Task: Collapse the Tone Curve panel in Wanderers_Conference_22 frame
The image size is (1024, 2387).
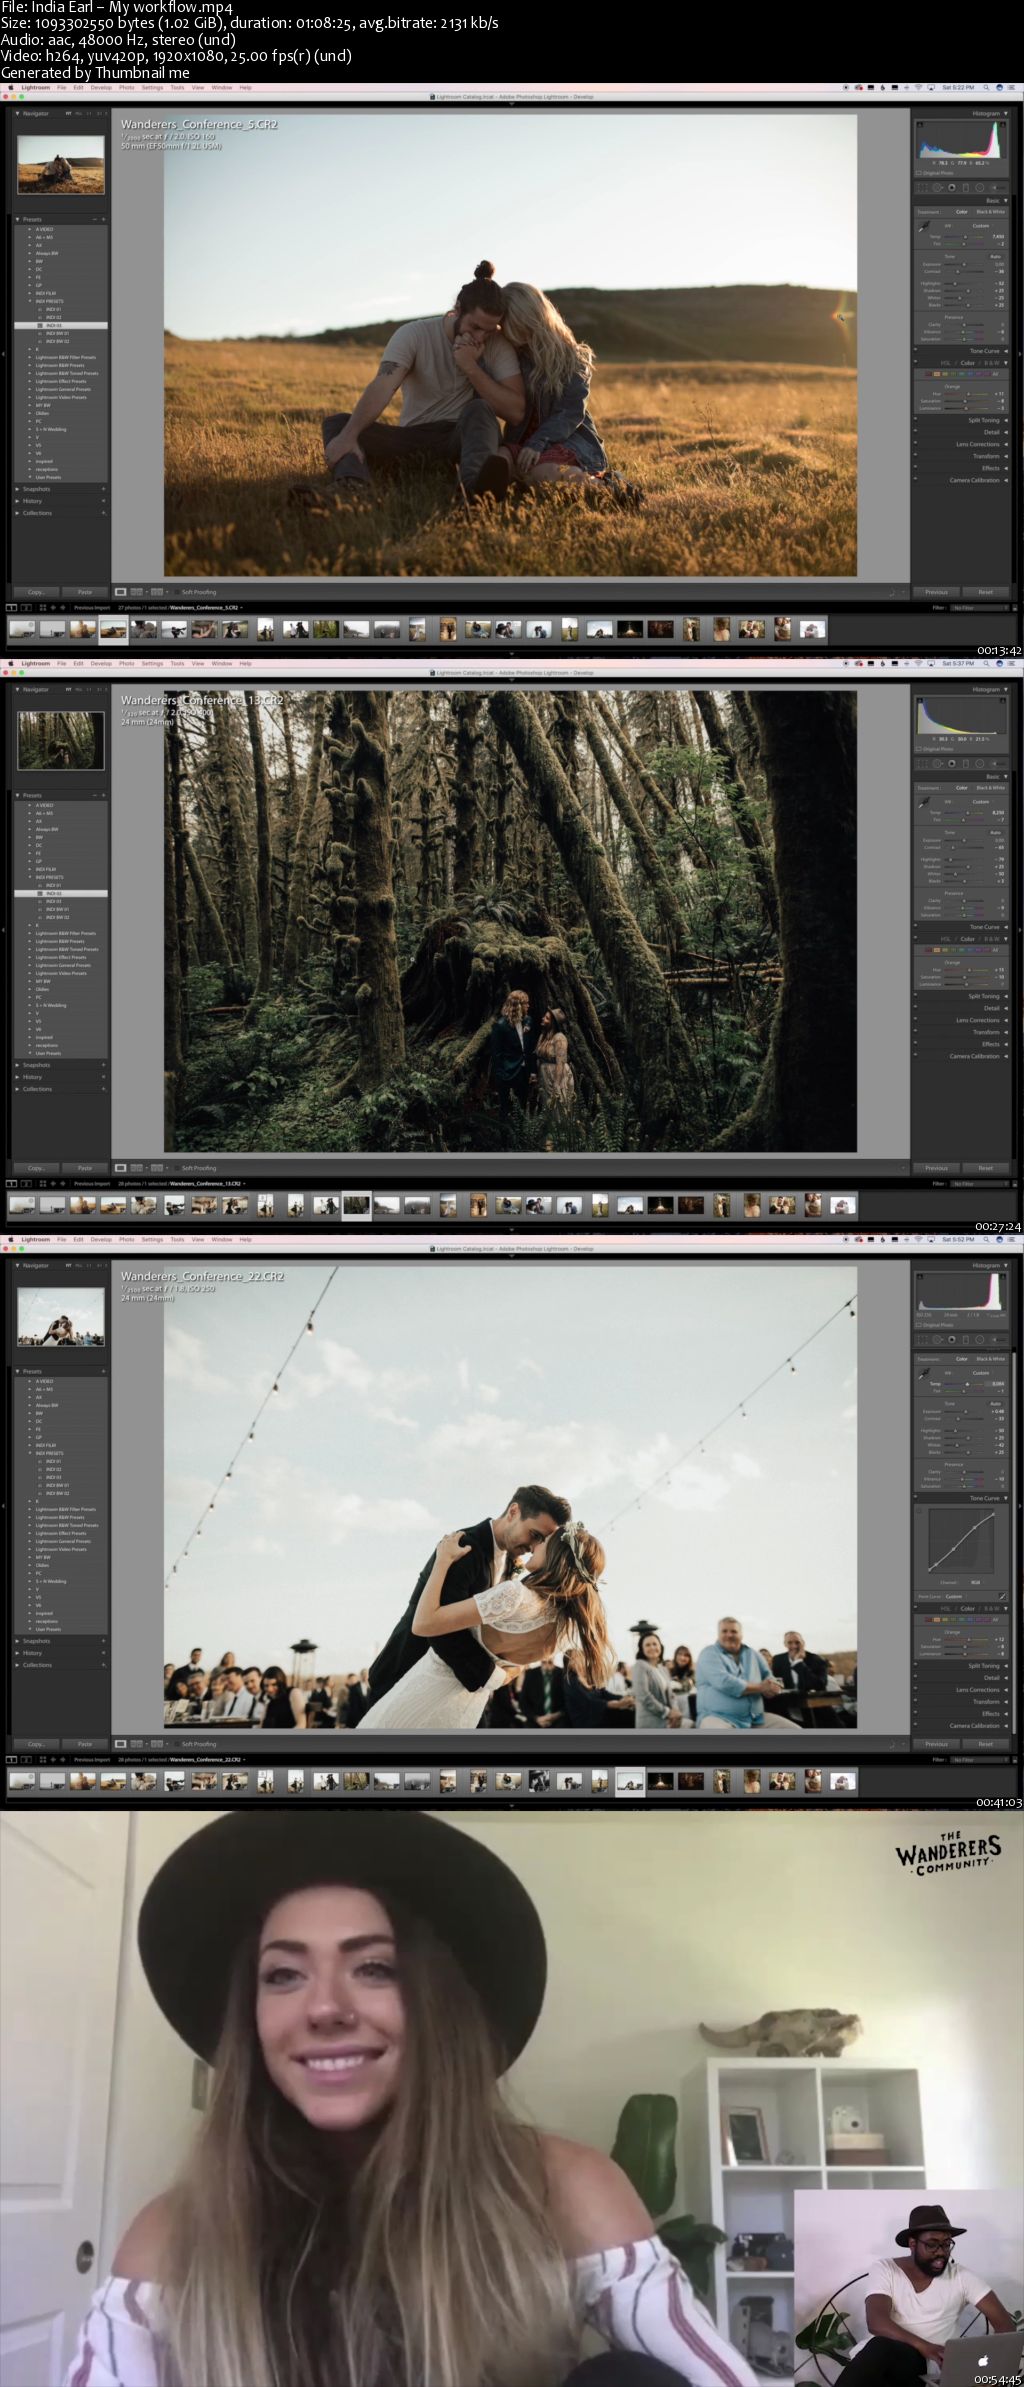Action: pos(1006,1498)
